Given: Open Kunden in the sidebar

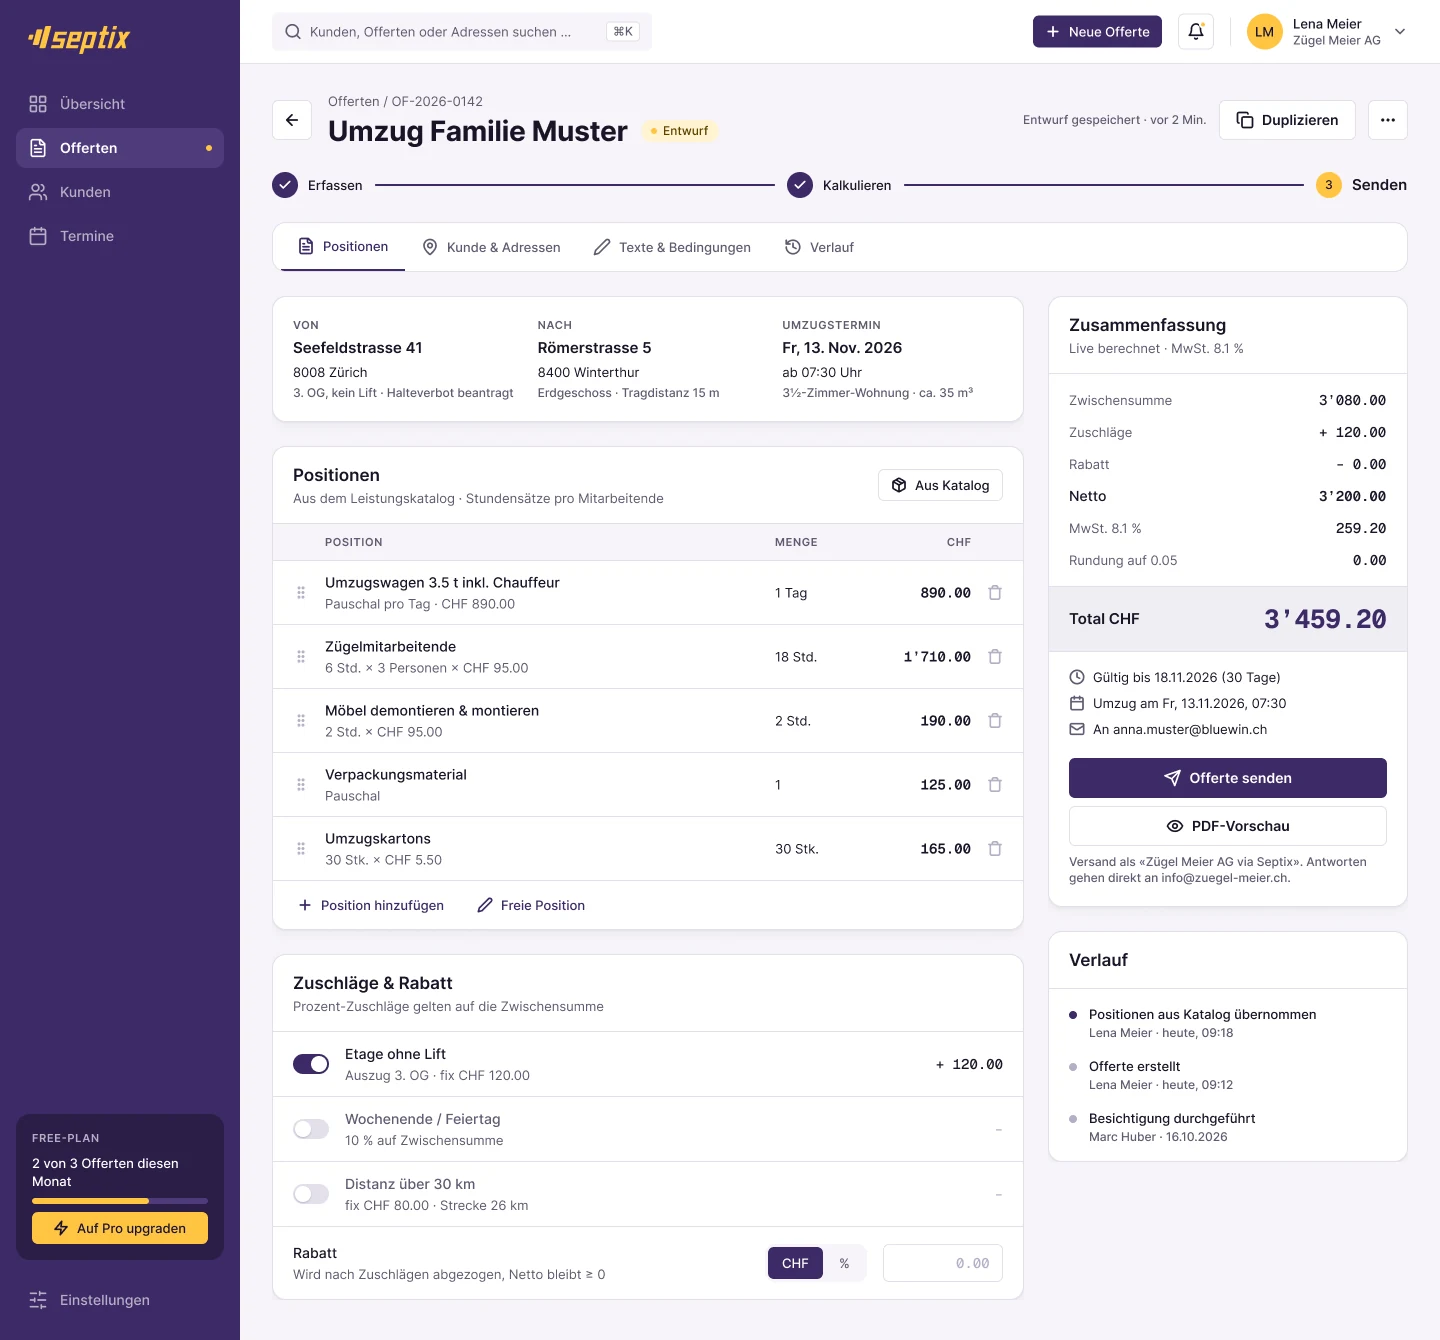Looking at the screenshot, I should coord(120,192).
